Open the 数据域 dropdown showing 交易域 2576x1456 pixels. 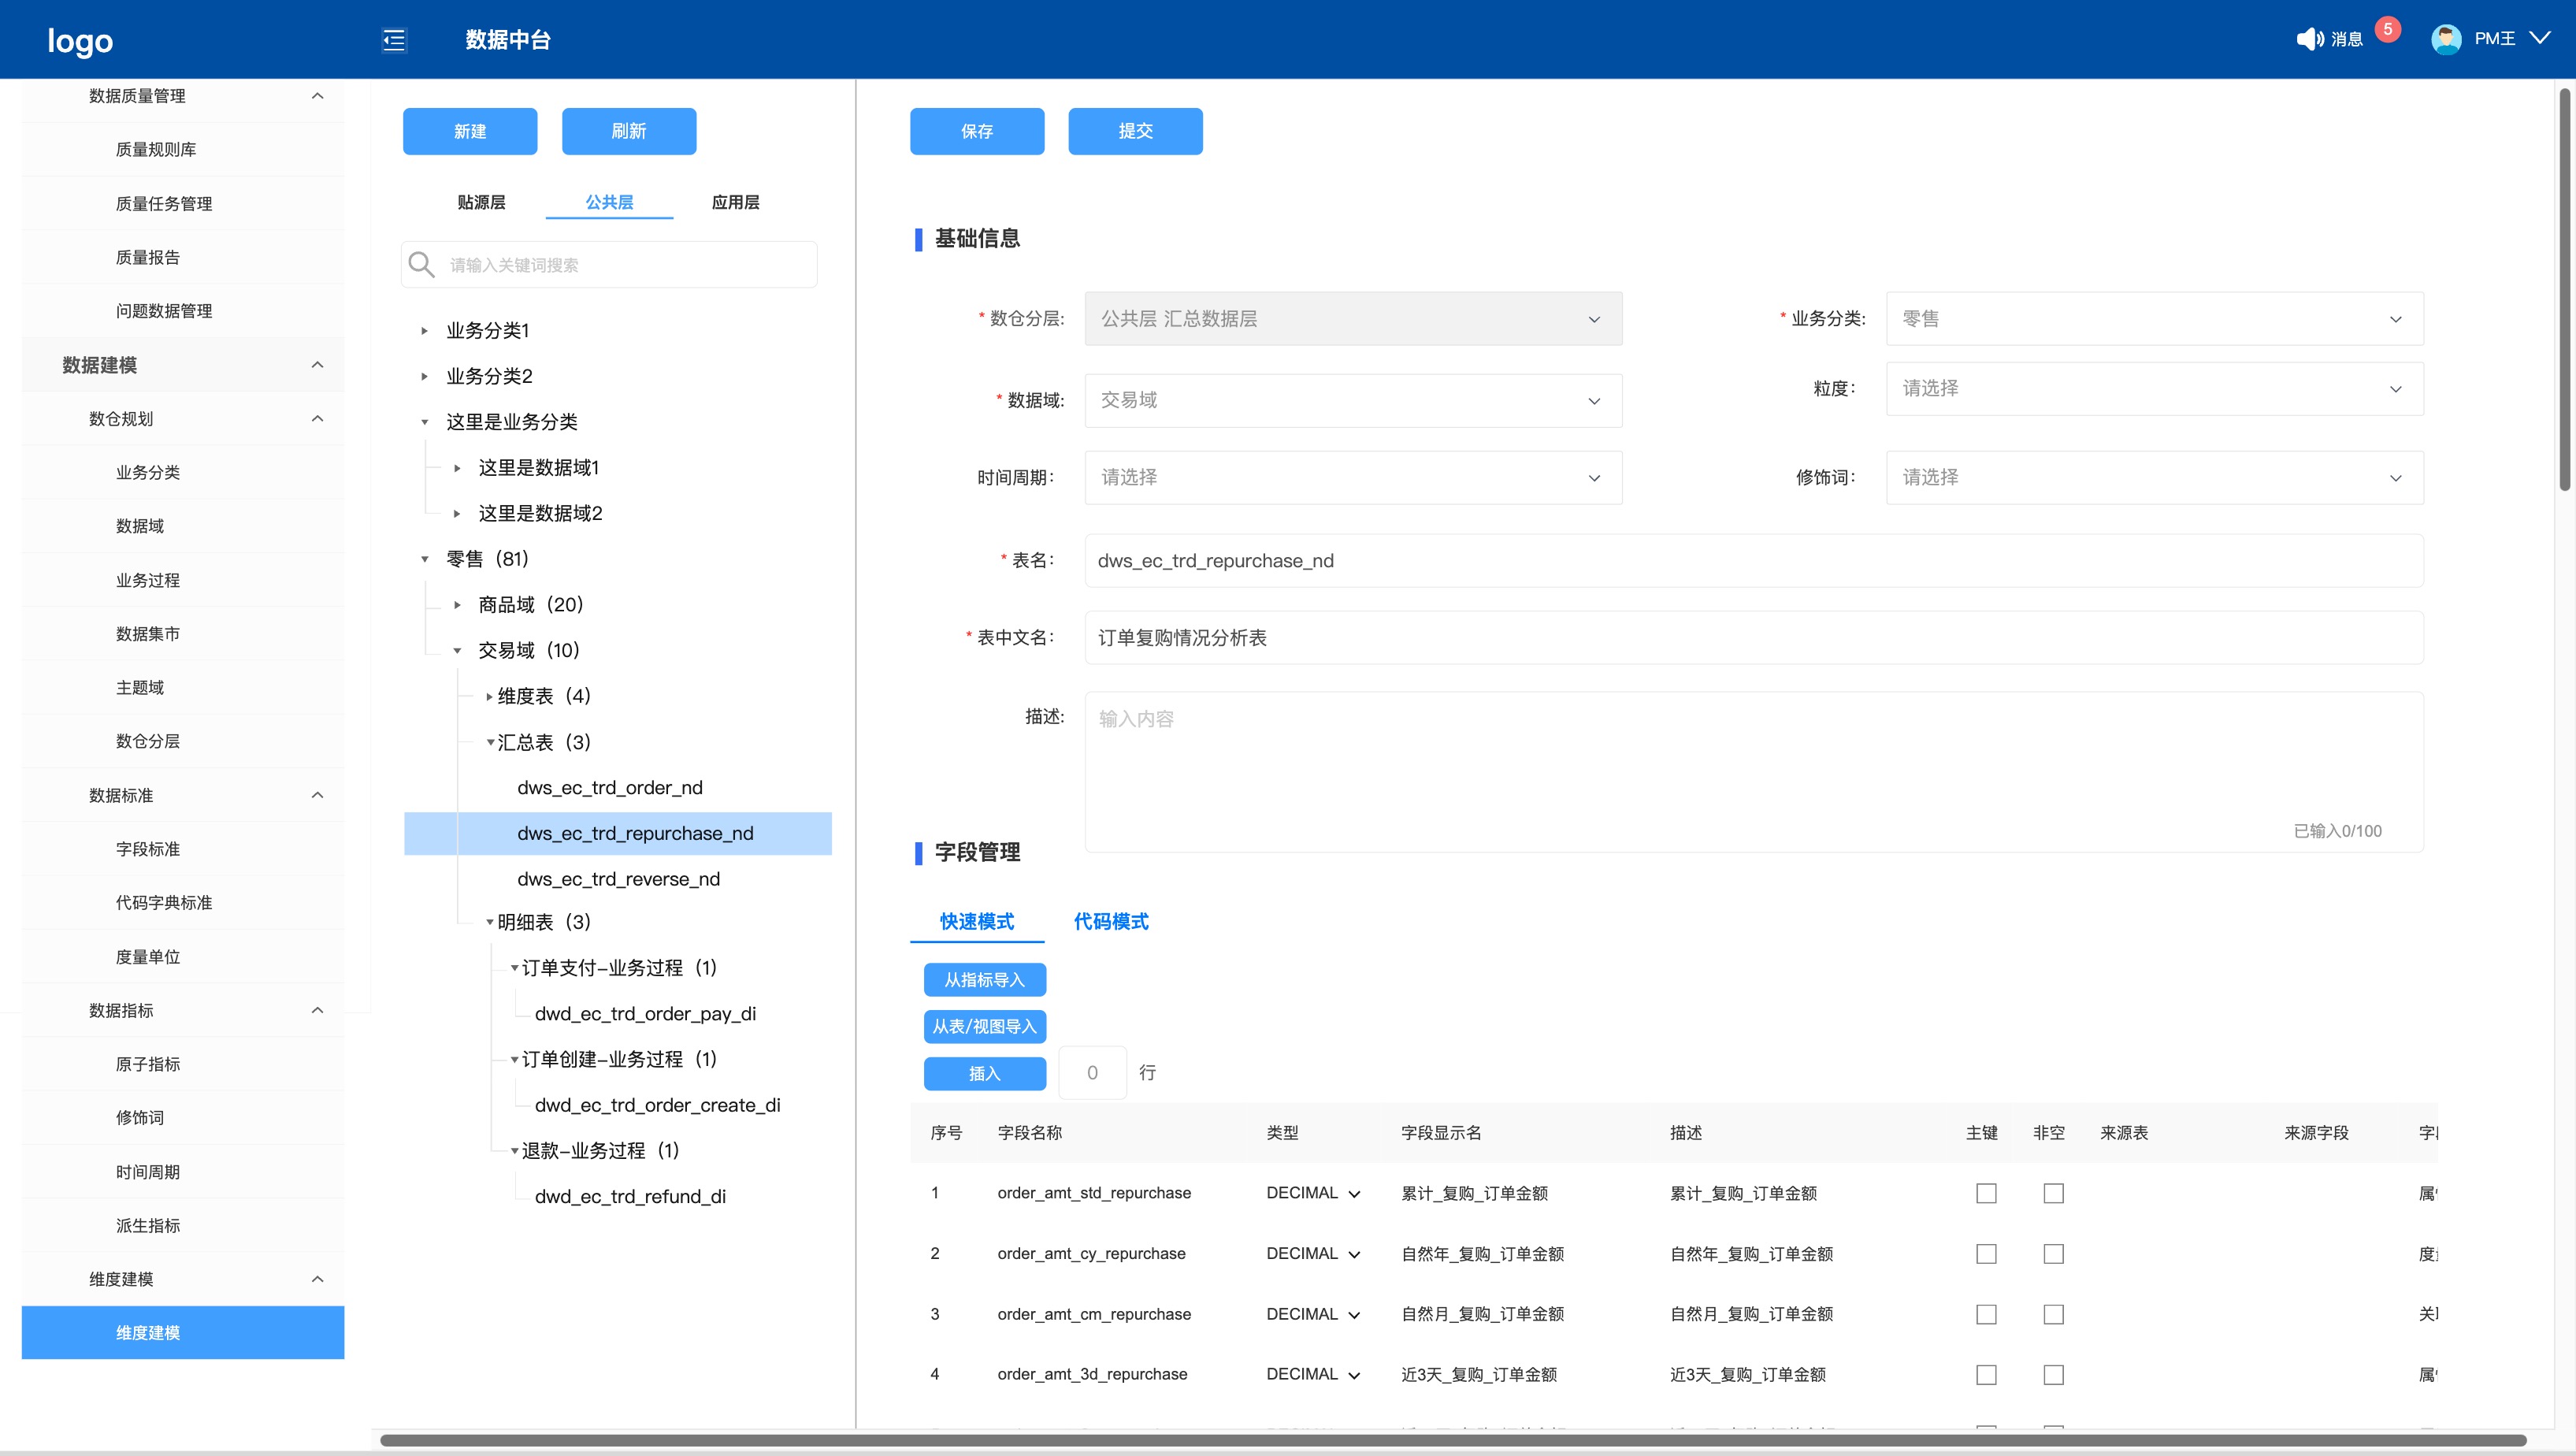pos(1353,400)
